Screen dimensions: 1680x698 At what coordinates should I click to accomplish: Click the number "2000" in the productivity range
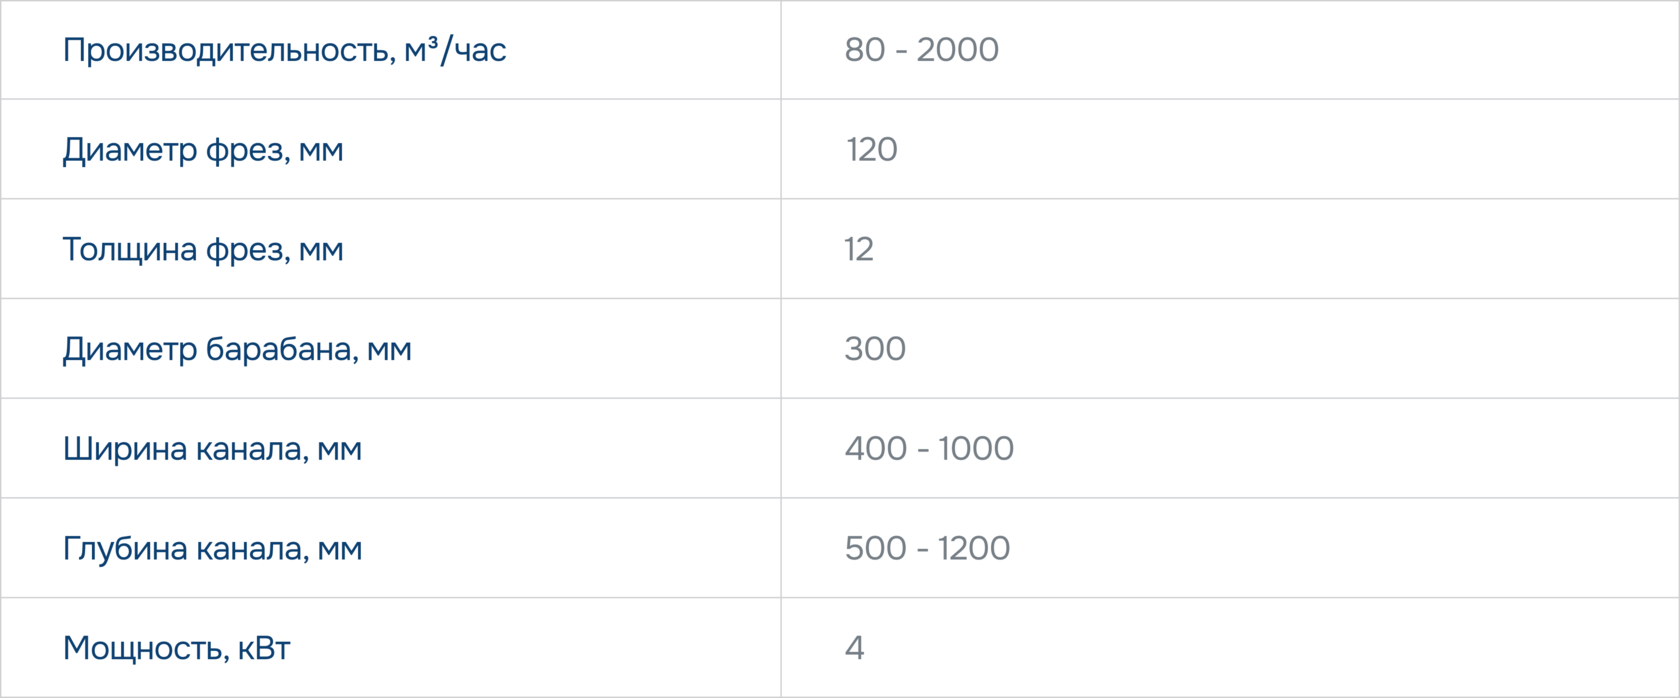pyautogui.click(x=957, y=50)
